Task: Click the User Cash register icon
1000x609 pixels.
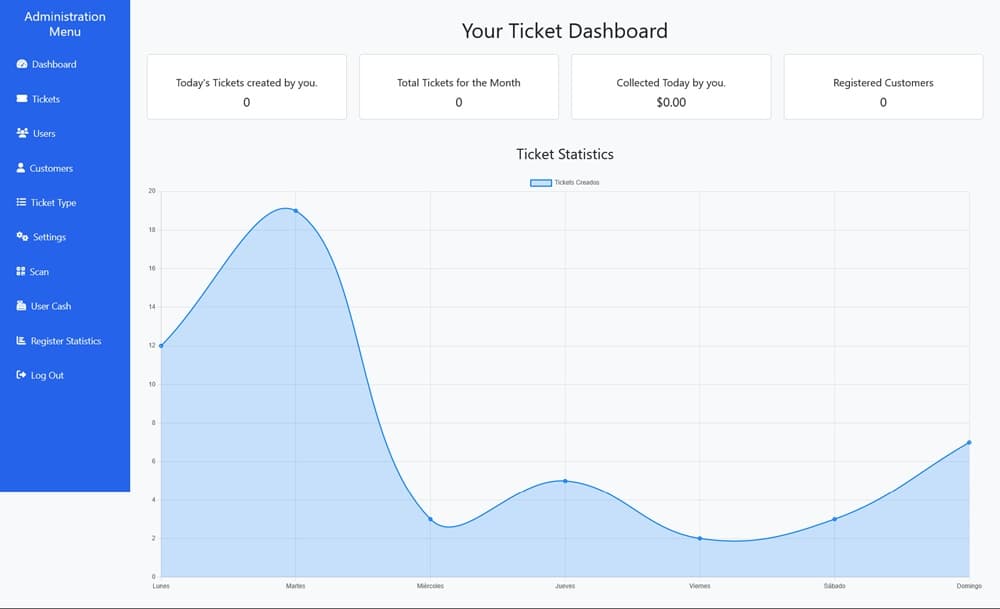Action: 21,306
